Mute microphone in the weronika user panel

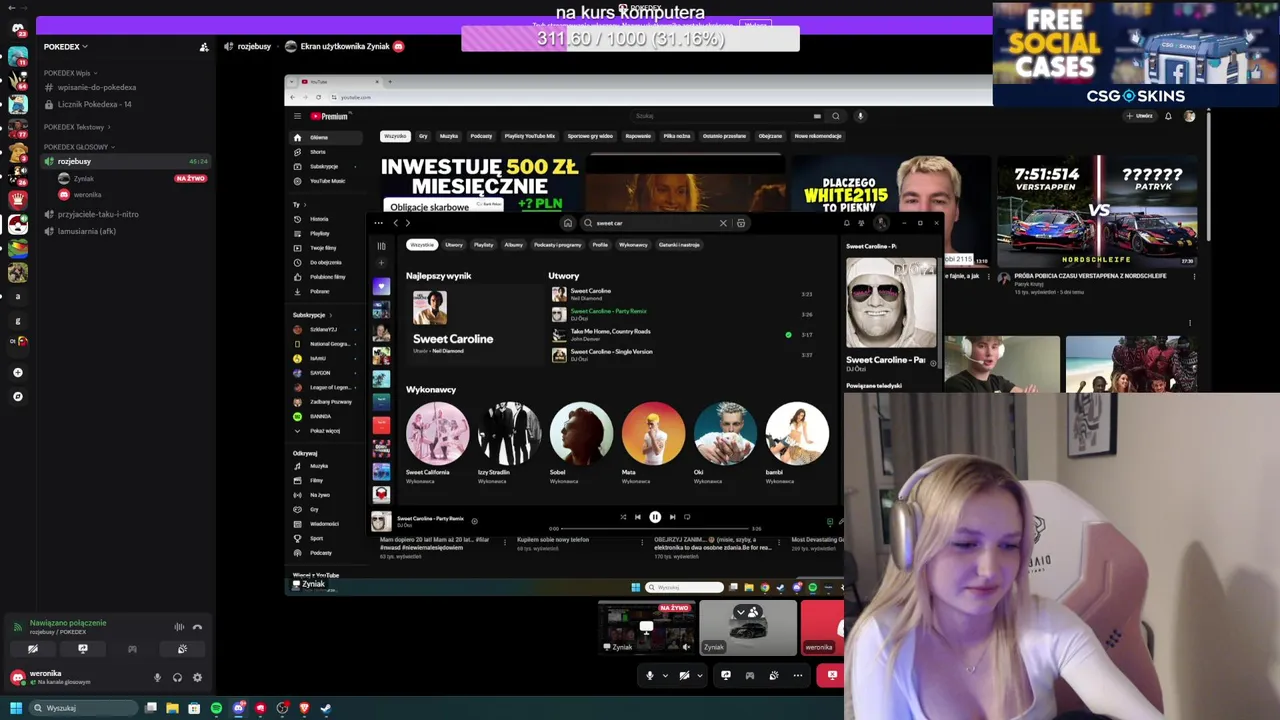tap(157, 677)
